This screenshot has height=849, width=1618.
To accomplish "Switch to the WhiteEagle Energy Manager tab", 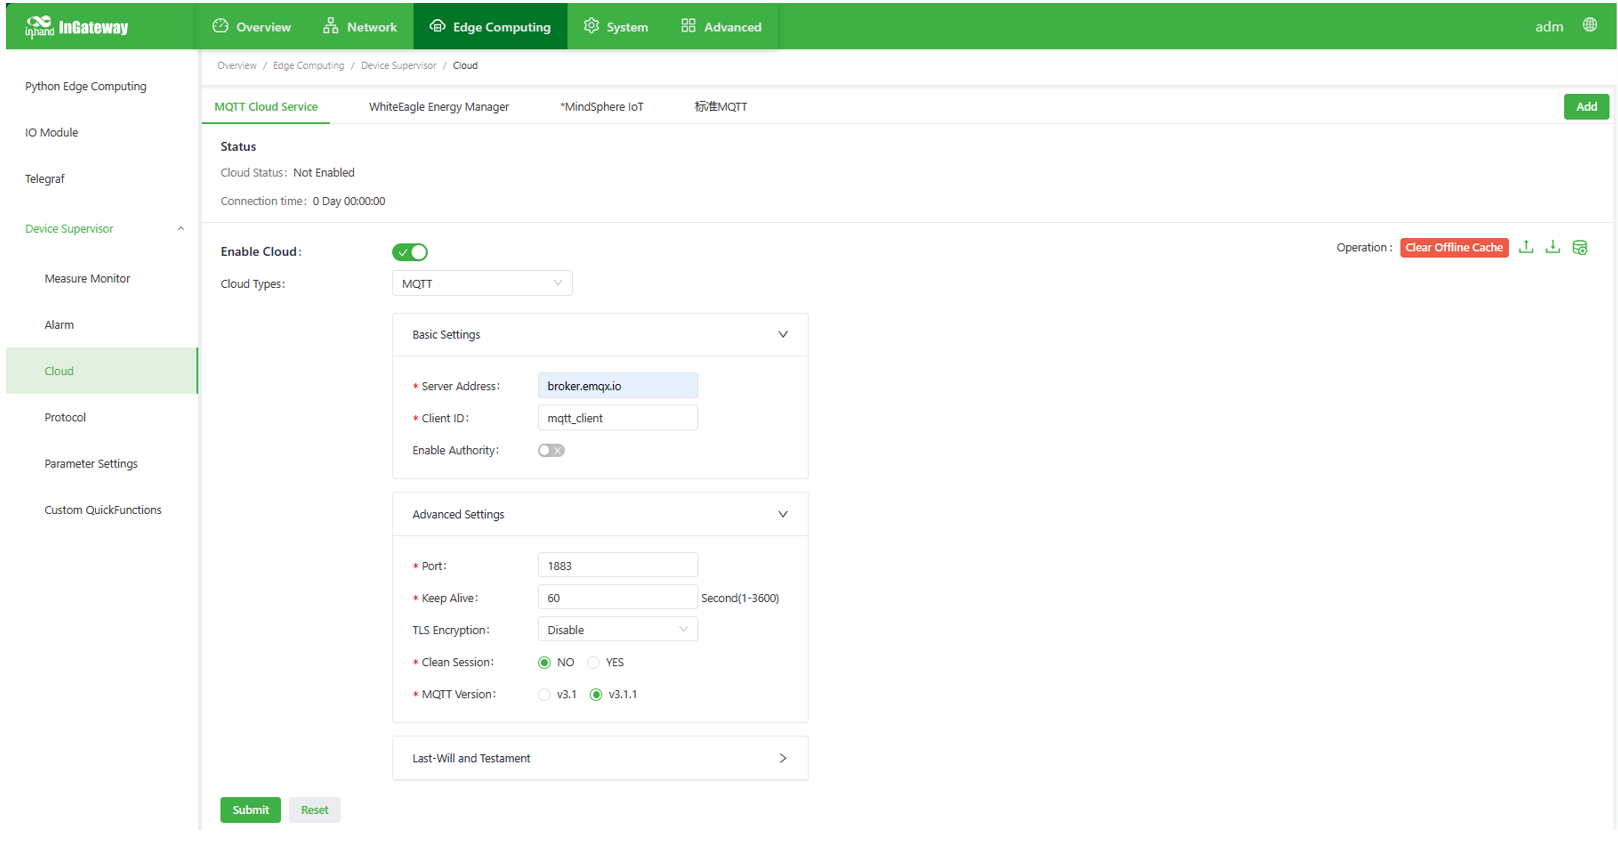I will (438, 107).
